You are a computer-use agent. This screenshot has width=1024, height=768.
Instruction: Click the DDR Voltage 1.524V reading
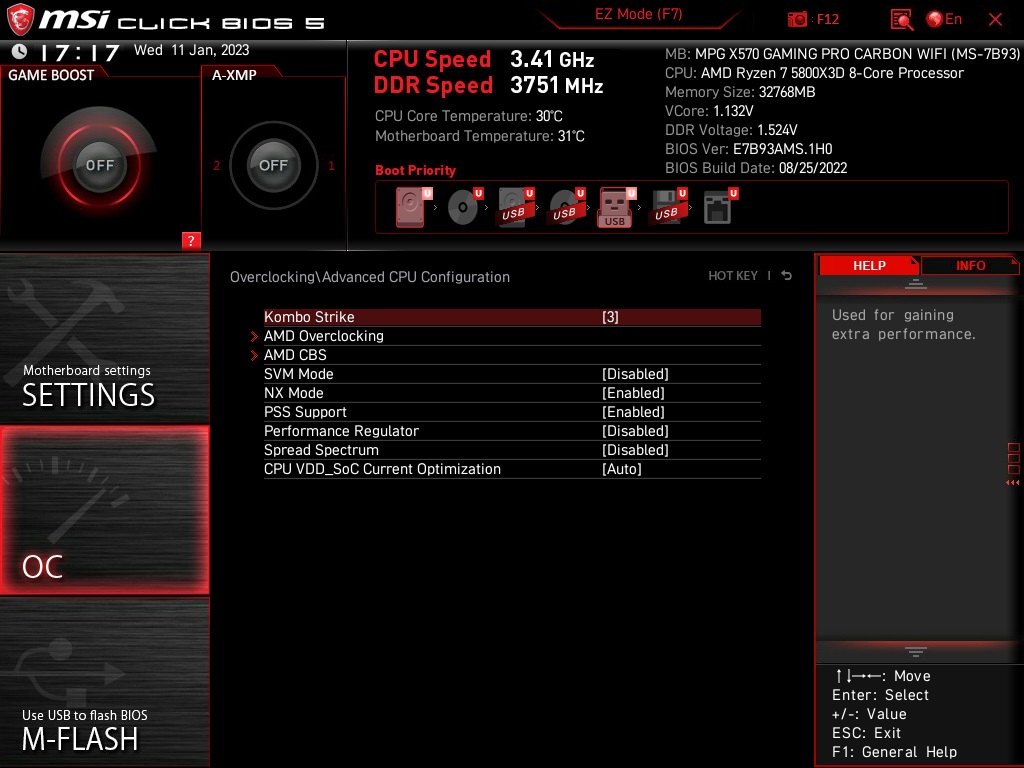coord(731,130)
